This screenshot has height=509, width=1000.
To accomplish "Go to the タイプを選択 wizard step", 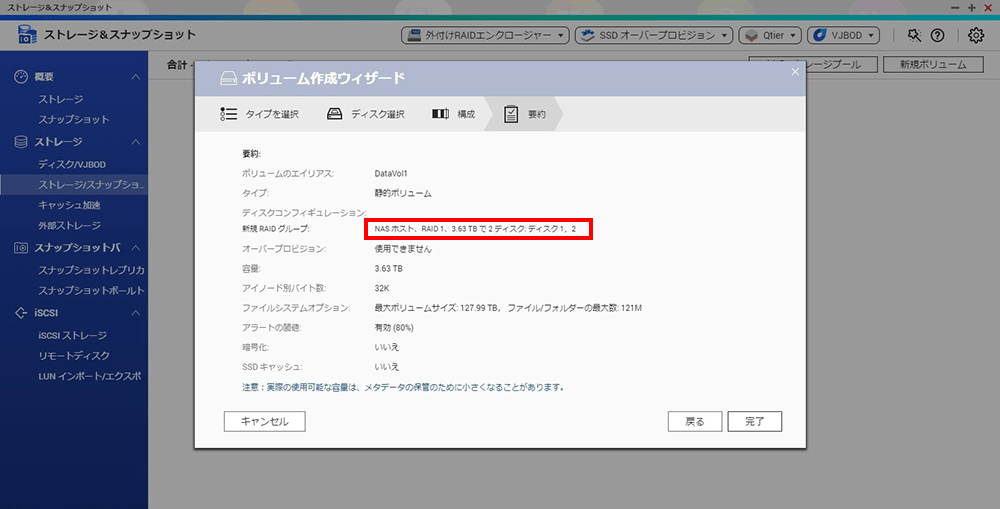I will pyautogui.click(x=260, y=114).
